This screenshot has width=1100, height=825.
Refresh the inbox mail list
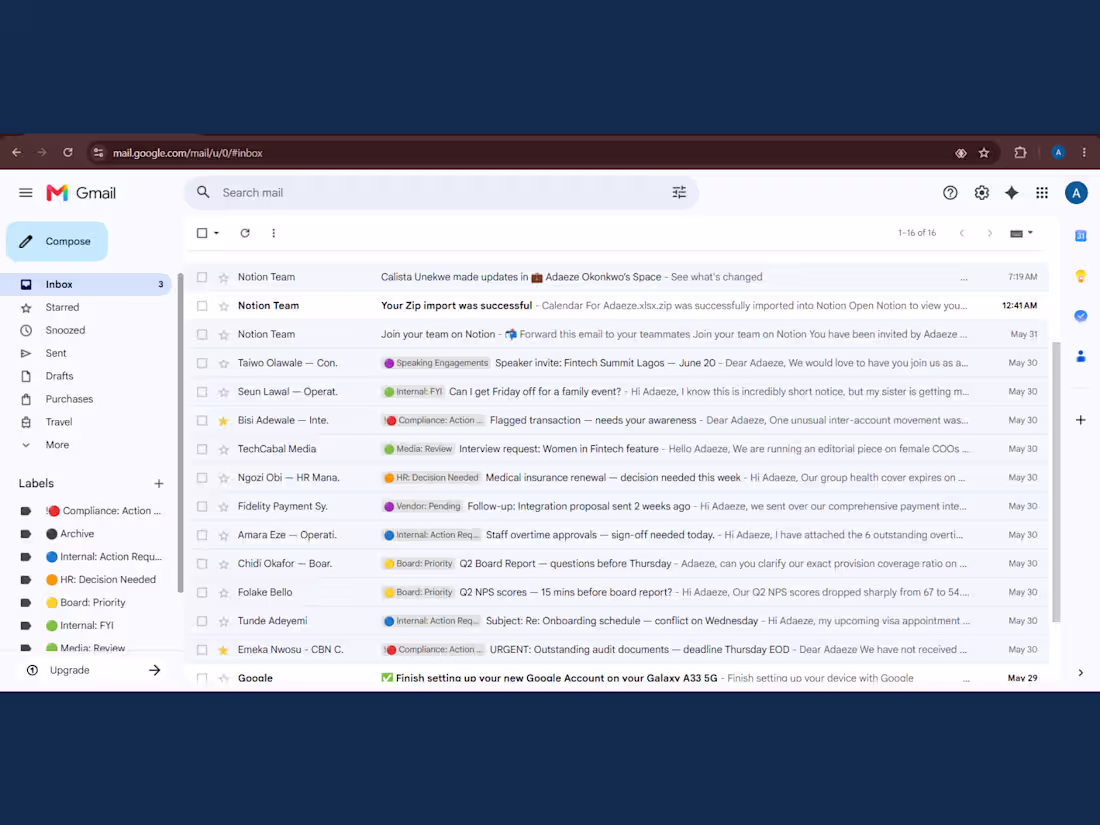[245, 233]
